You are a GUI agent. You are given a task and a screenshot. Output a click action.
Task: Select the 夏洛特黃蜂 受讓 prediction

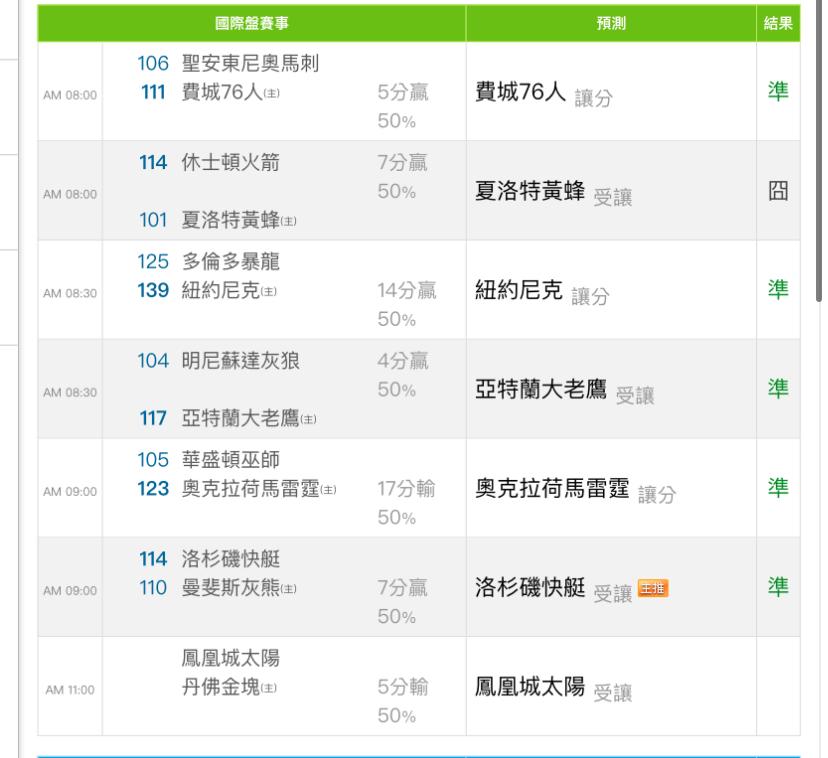tap(553, 192)
